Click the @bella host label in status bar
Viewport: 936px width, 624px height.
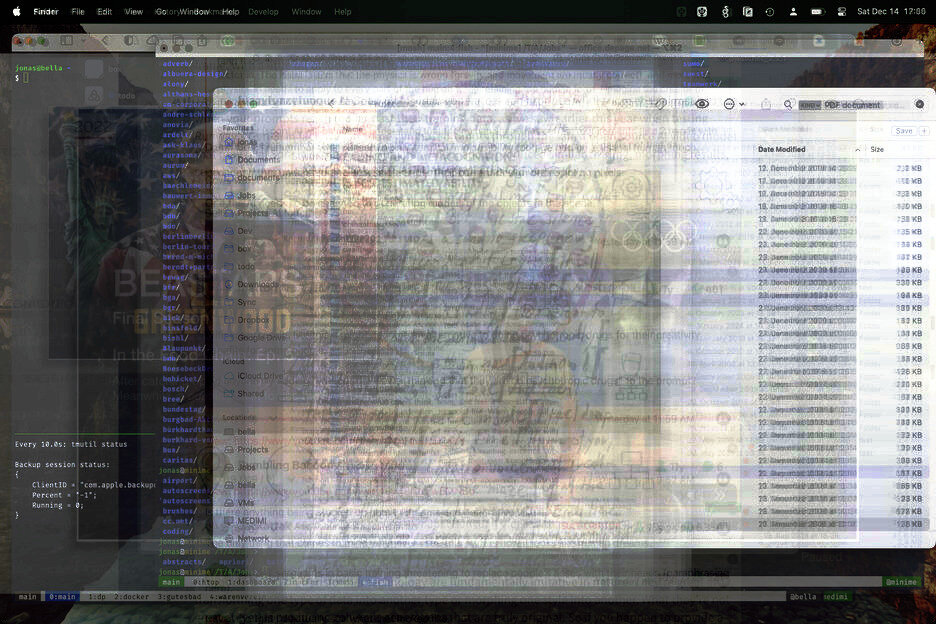point(803,597)
